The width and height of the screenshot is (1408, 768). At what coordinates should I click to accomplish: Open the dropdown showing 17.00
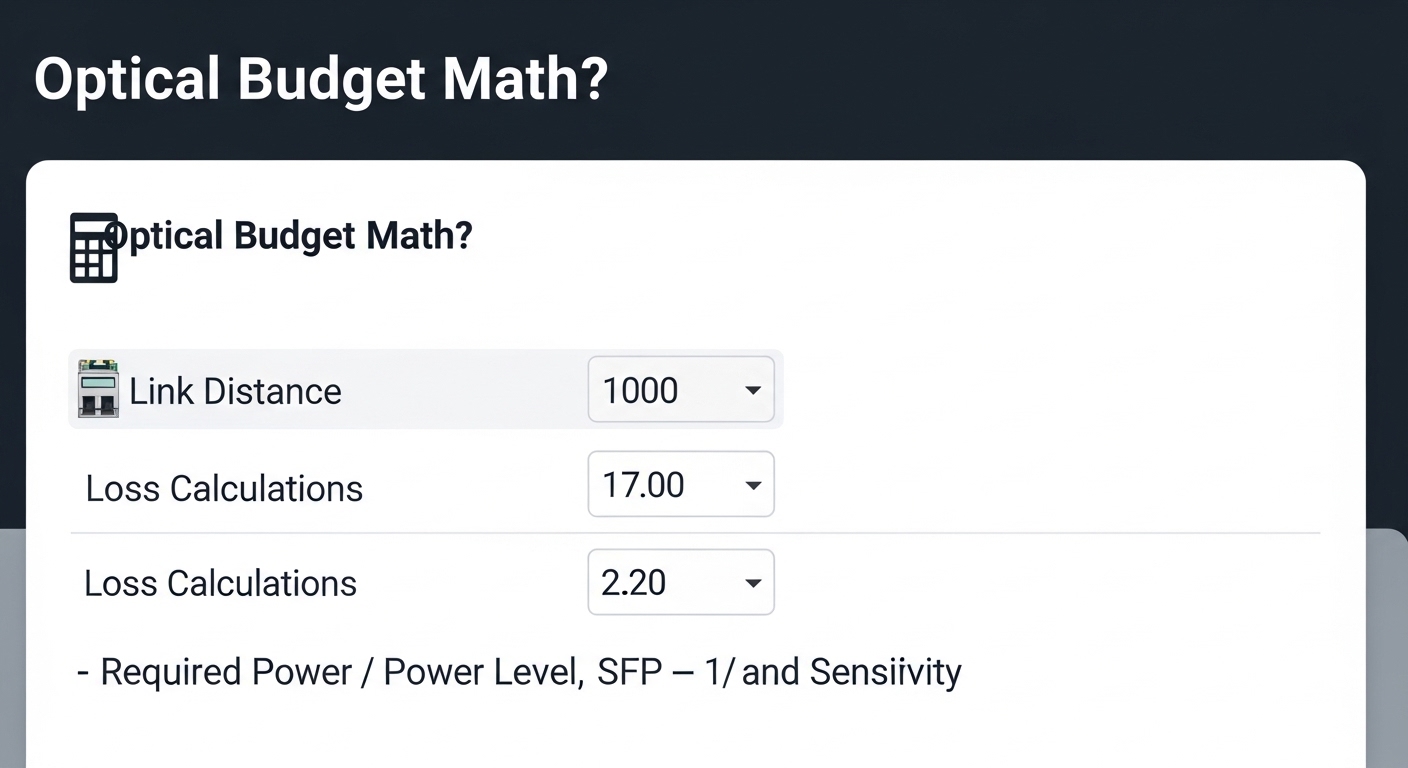point(680,485)
